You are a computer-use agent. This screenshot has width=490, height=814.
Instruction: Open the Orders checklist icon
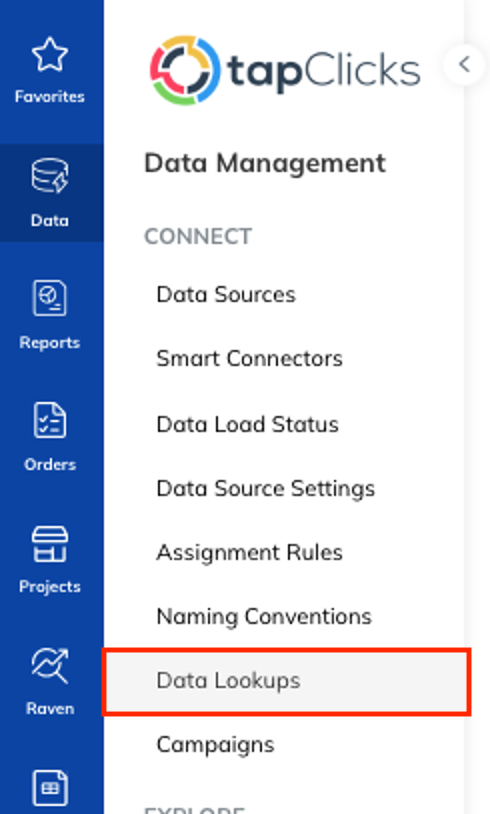point(50,419)
